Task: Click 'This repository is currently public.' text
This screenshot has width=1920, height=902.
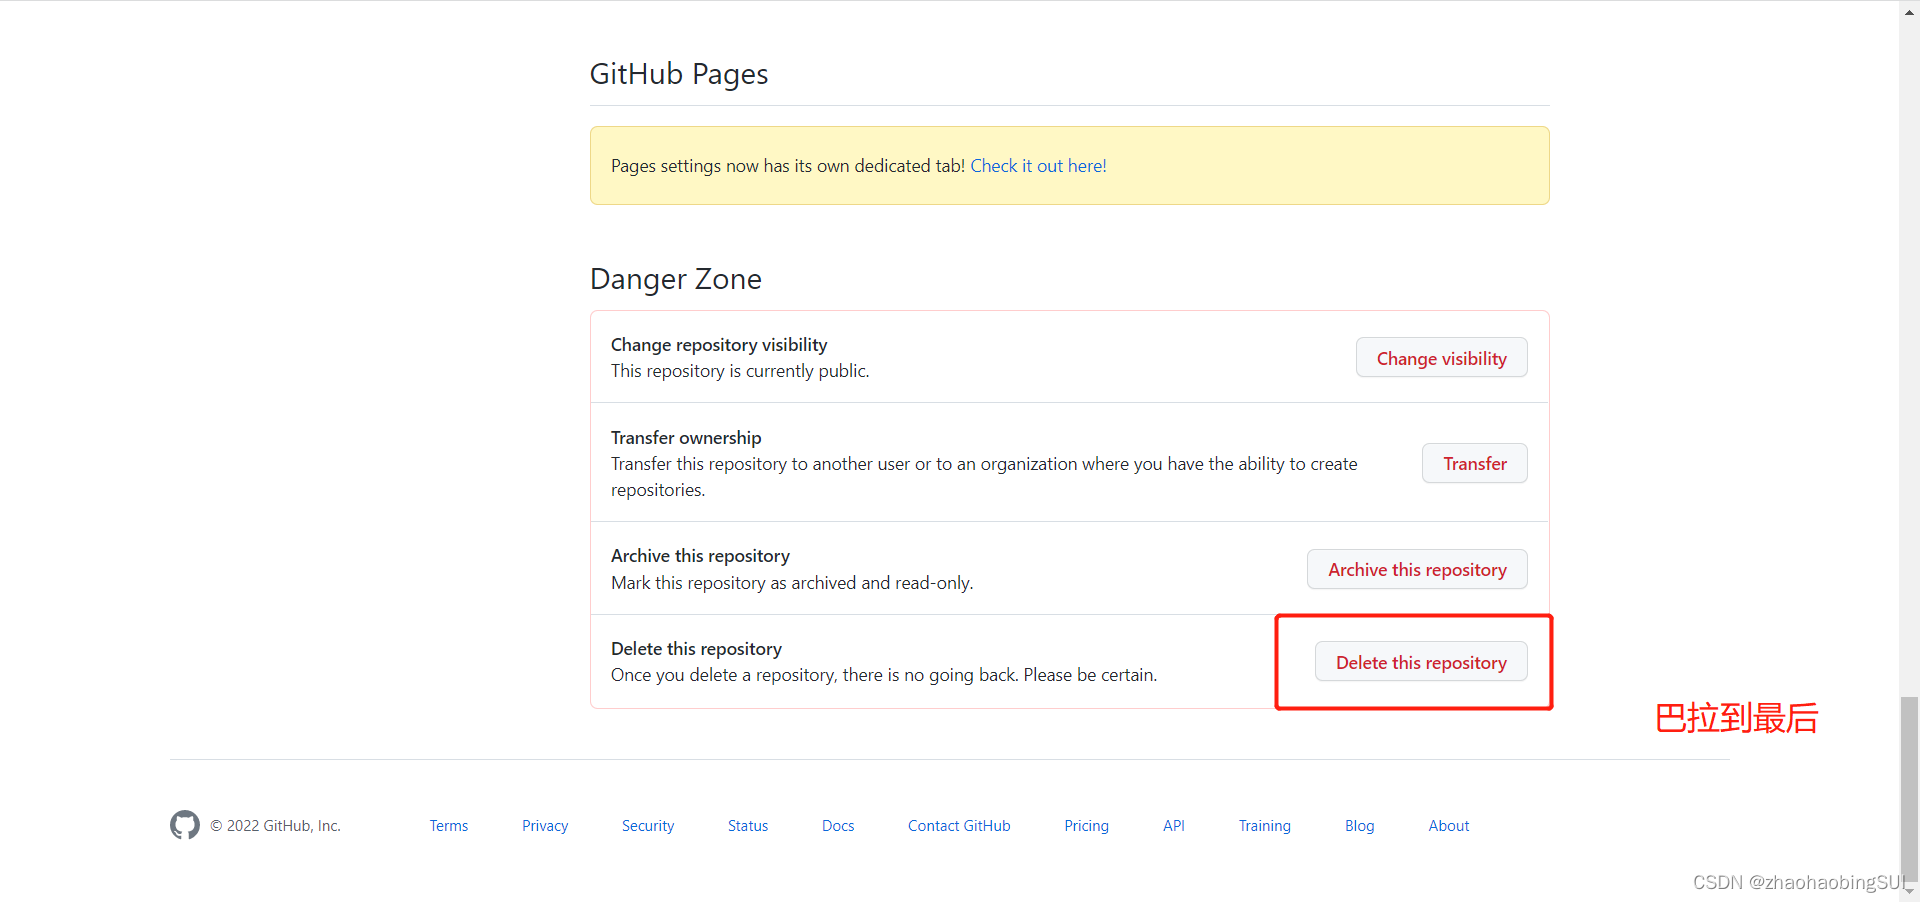Action: point(740,371)
